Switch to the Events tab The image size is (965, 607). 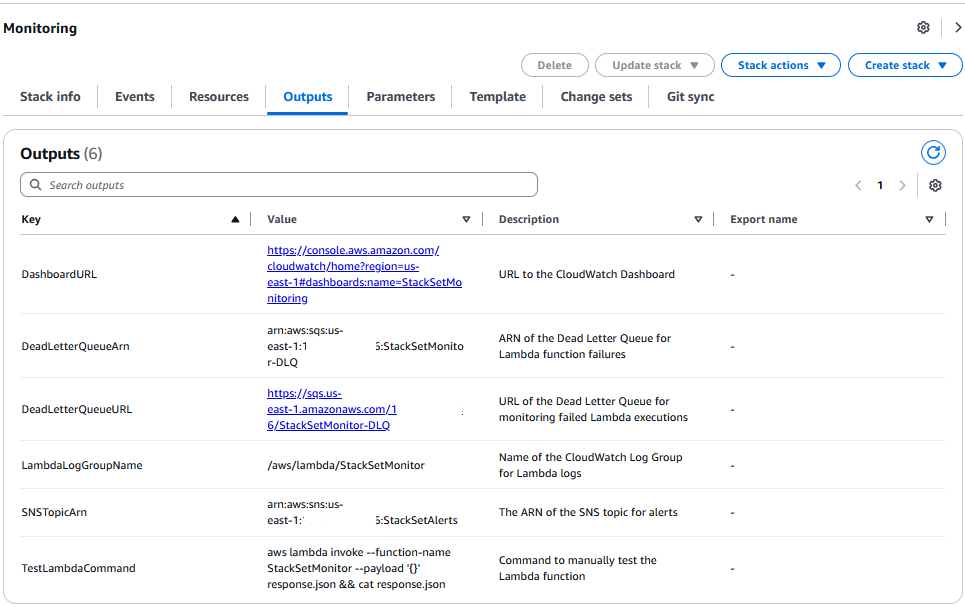pyautogui.click(x=135, y=97)
